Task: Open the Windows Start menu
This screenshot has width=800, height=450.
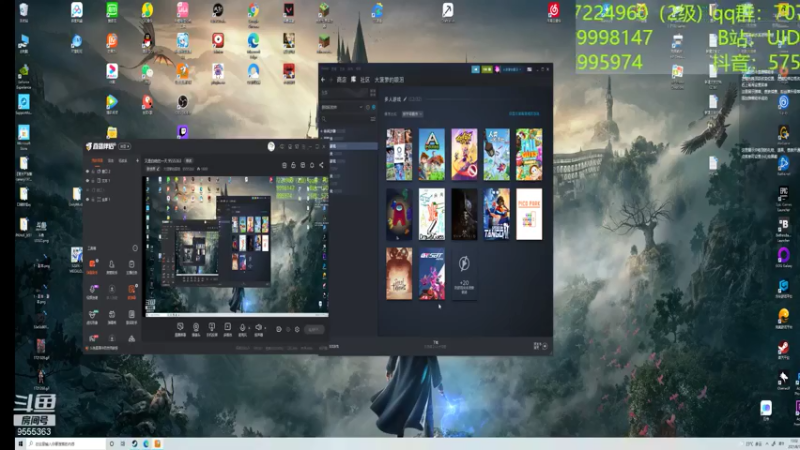Action: tap(20, 444)
